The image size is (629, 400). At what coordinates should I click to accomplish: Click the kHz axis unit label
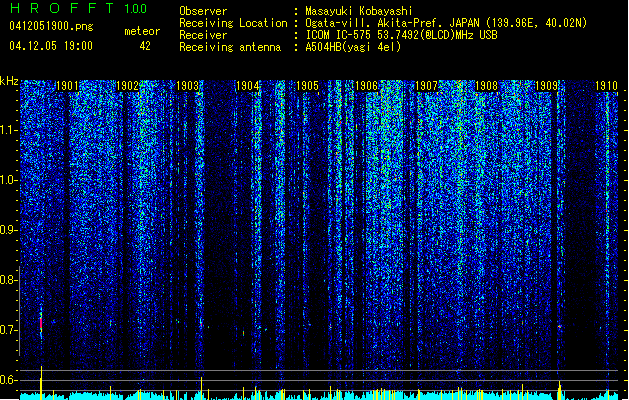(x=9, y=81)
